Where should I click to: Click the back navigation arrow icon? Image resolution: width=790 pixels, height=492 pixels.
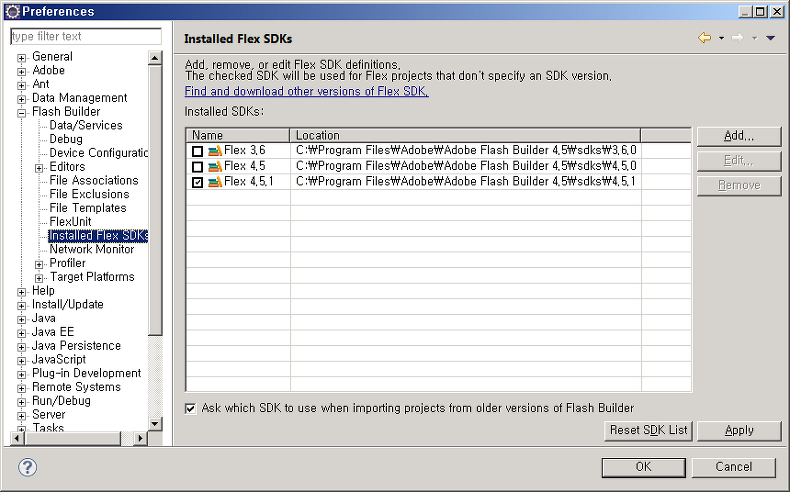pyautogui.click(x=704, y=38)
